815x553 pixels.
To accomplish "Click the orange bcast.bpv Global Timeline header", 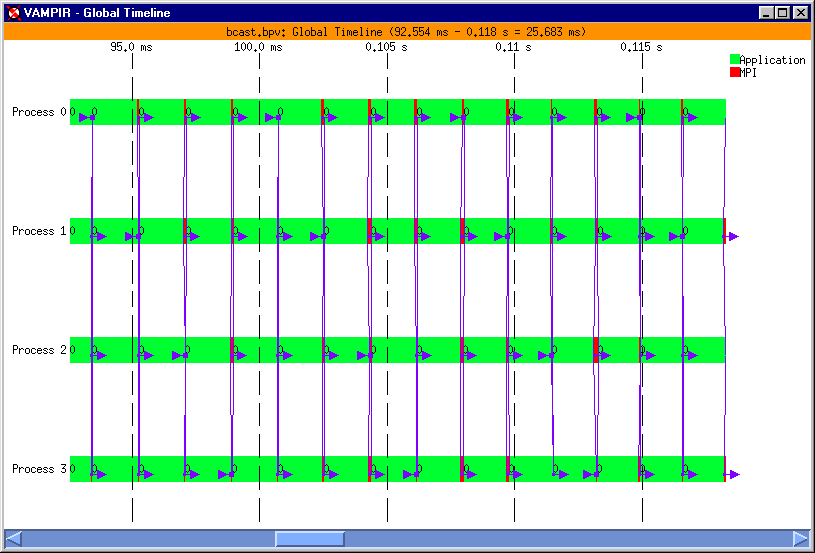I will 407,32.
